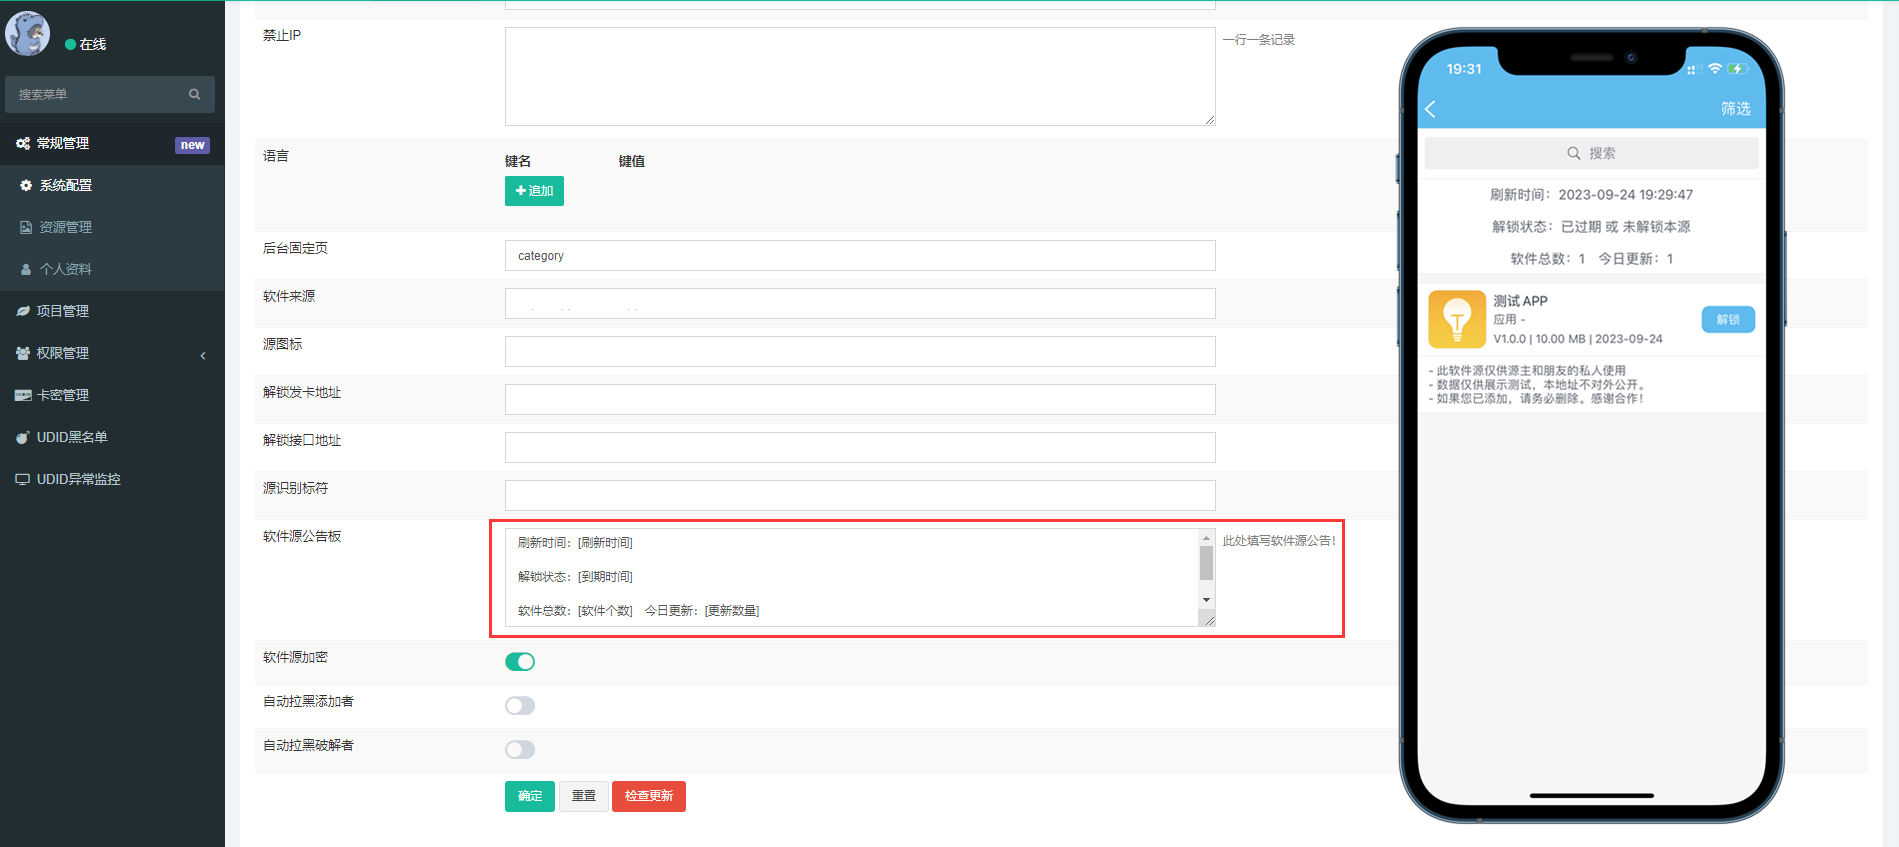Click the 键名 column header
This screenshot has height=847, width=1899.
tap(518, 161)
